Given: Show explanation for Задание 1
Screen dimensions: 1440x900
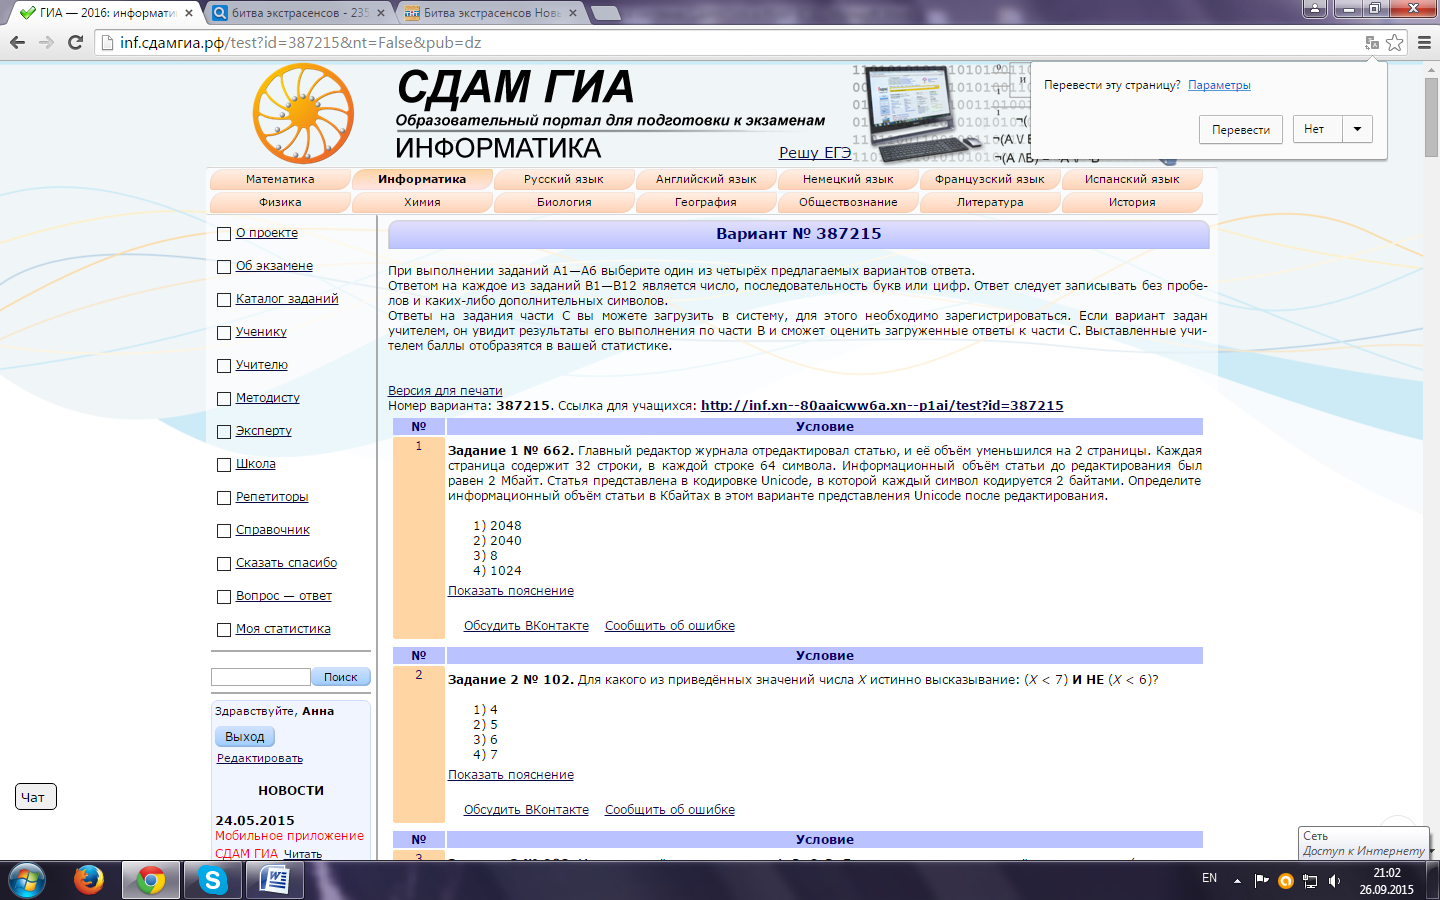Looking at the screenshot, I should [511, 591].
